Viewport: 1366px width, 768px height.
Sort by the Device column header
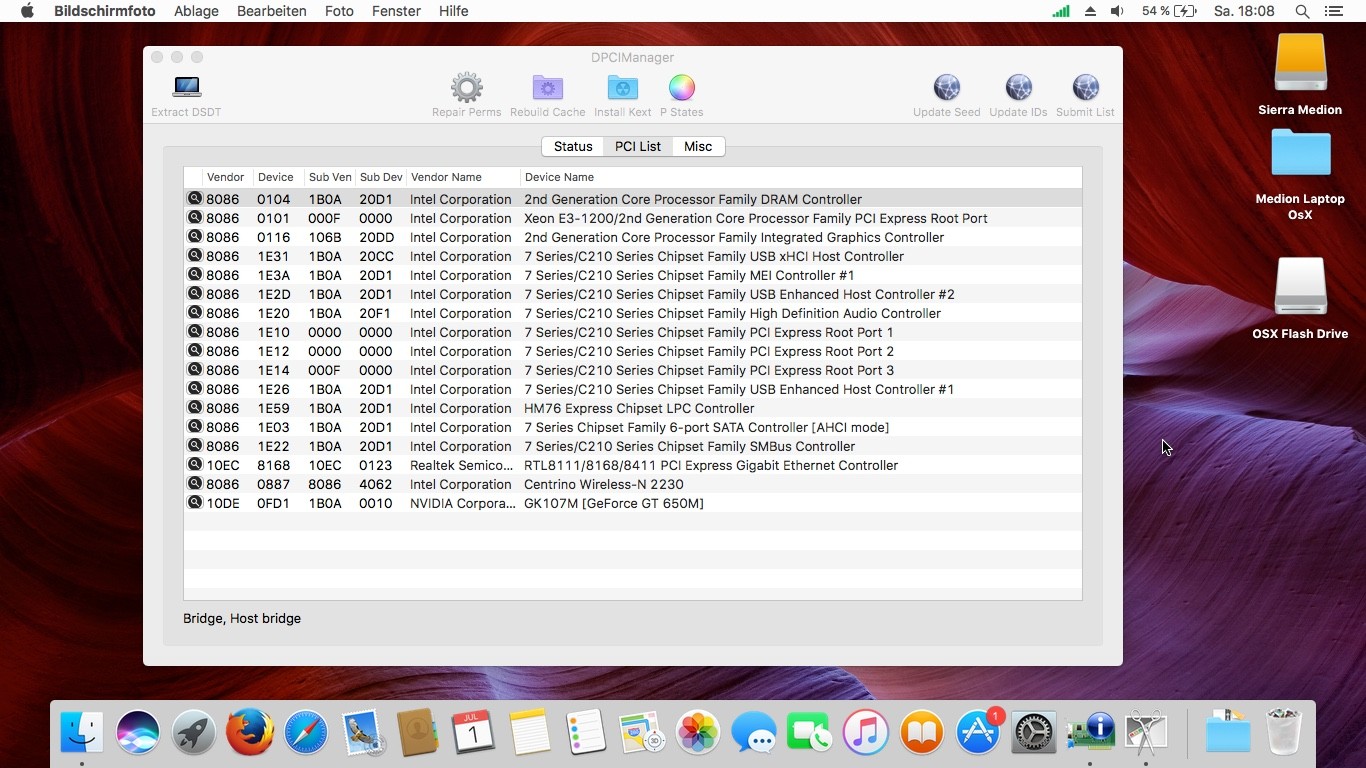pos(278,177)
